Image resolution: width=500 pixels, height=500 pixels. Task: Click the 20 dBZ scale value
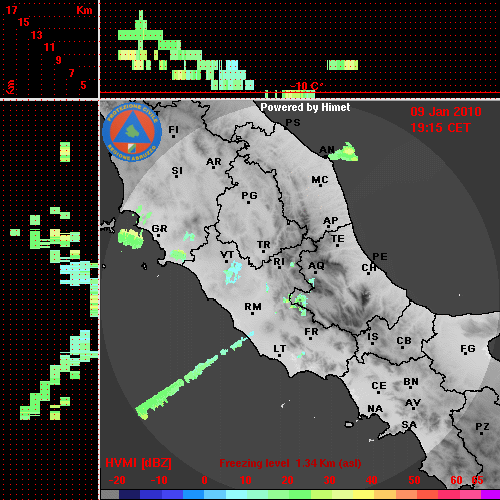287,480
